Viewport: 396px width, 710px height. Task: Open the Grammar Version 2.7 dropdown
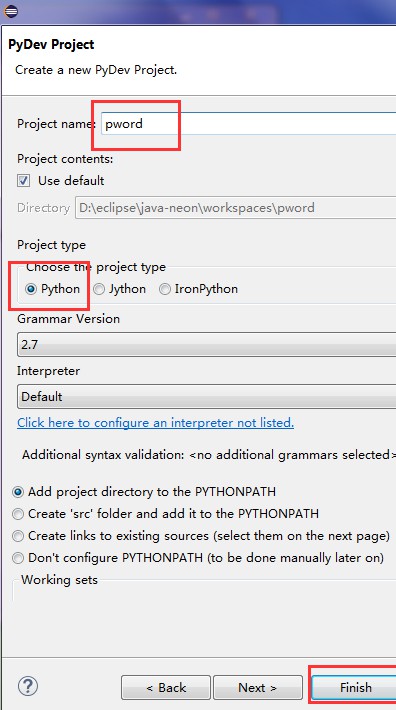click(x=206, y=345)
